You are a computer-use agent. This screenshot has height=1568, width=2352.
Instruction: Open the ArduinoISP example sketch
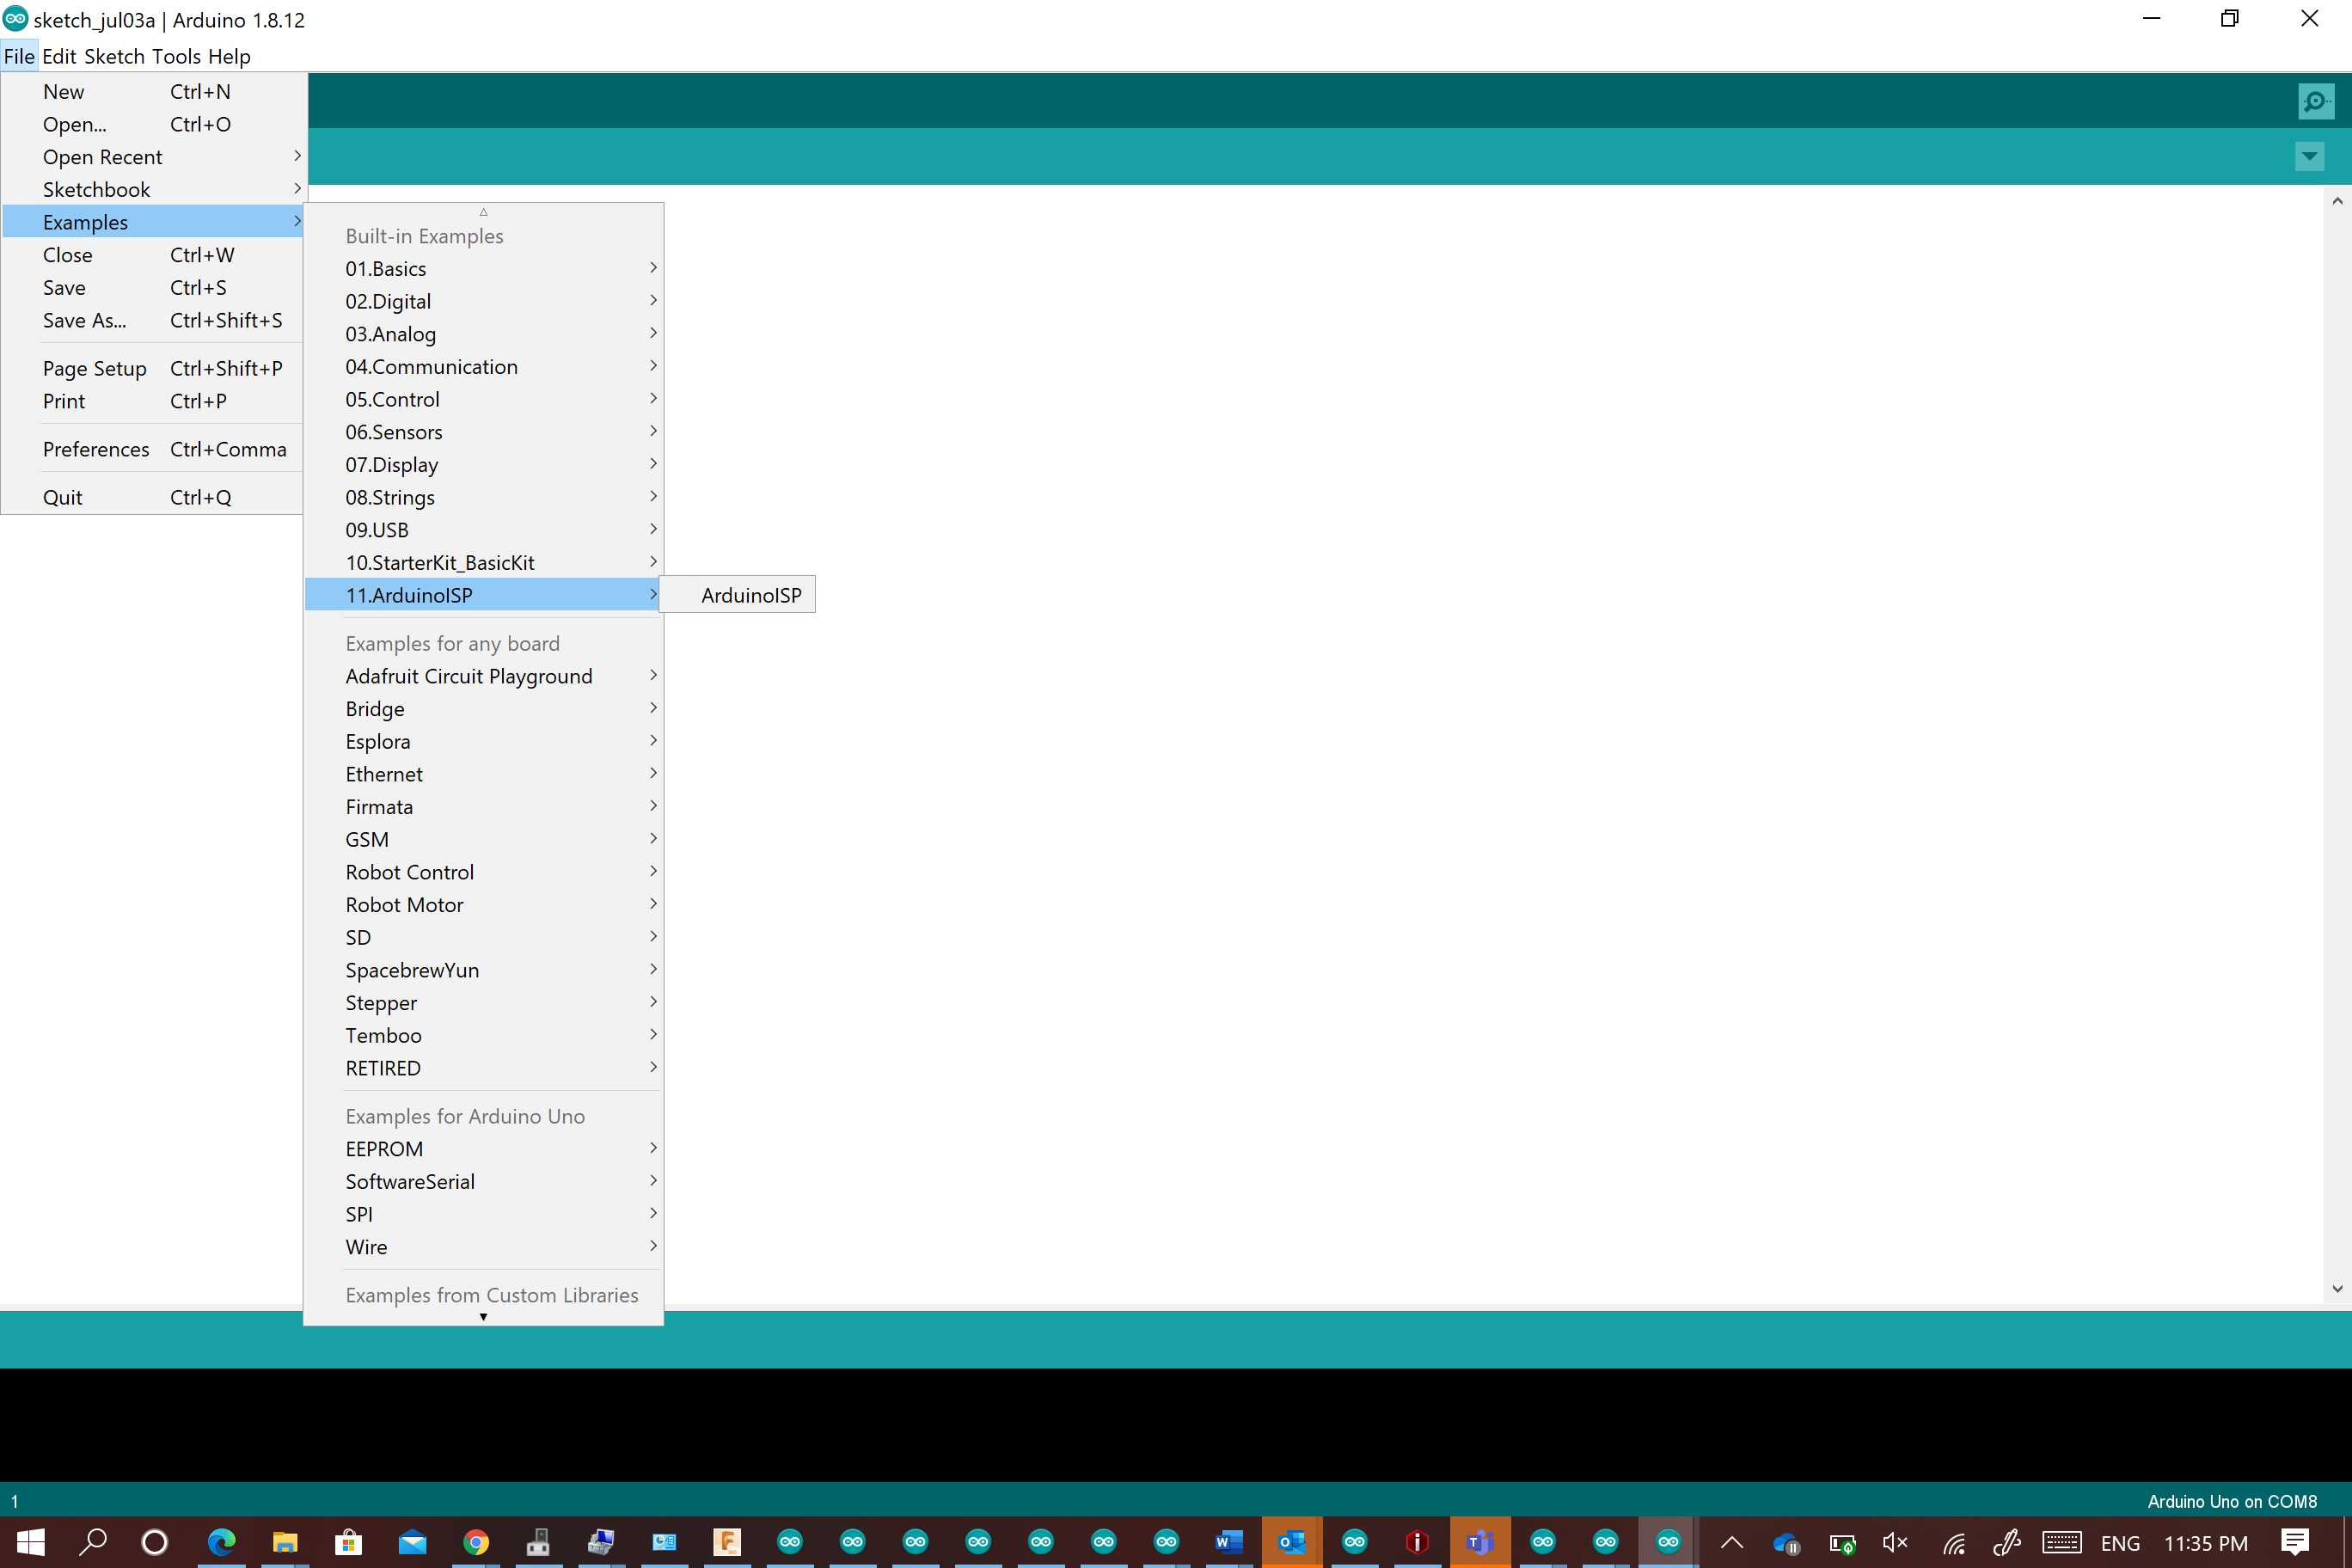point(750,595)
